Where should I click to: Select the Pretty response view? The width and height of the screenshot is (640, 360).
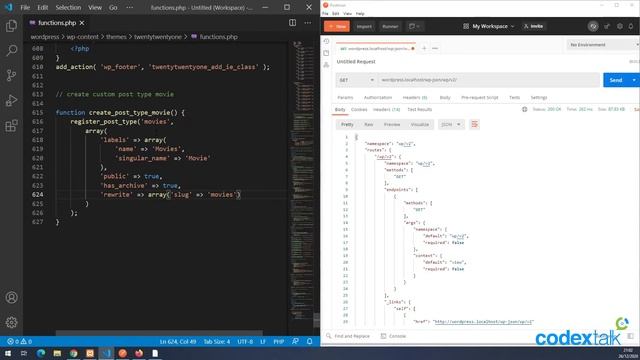[x=347, y=124]
